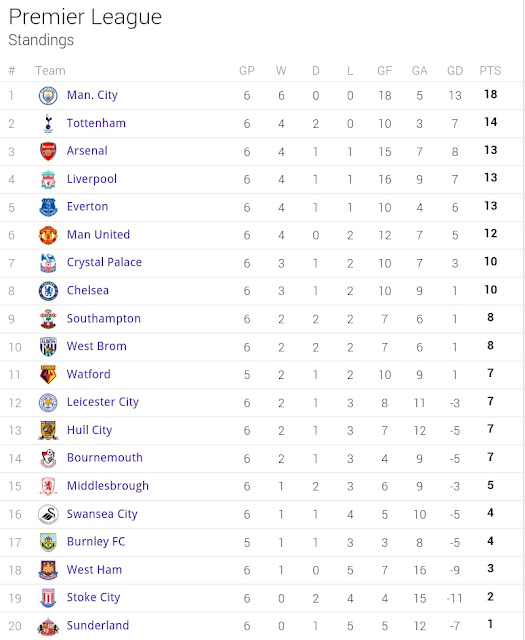Open the Middlesbrough team link
525x640 pixels.
108,486
